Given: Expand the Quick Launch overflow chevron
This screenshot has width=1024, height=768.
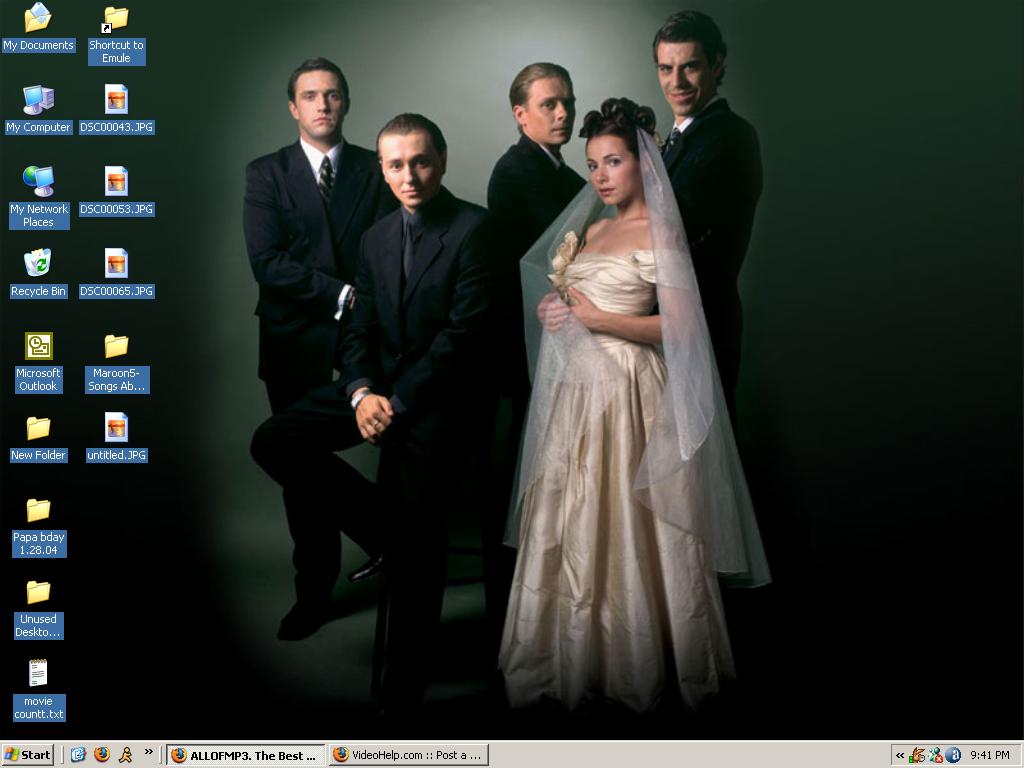Looking at the screenshot, I should 148,752.
